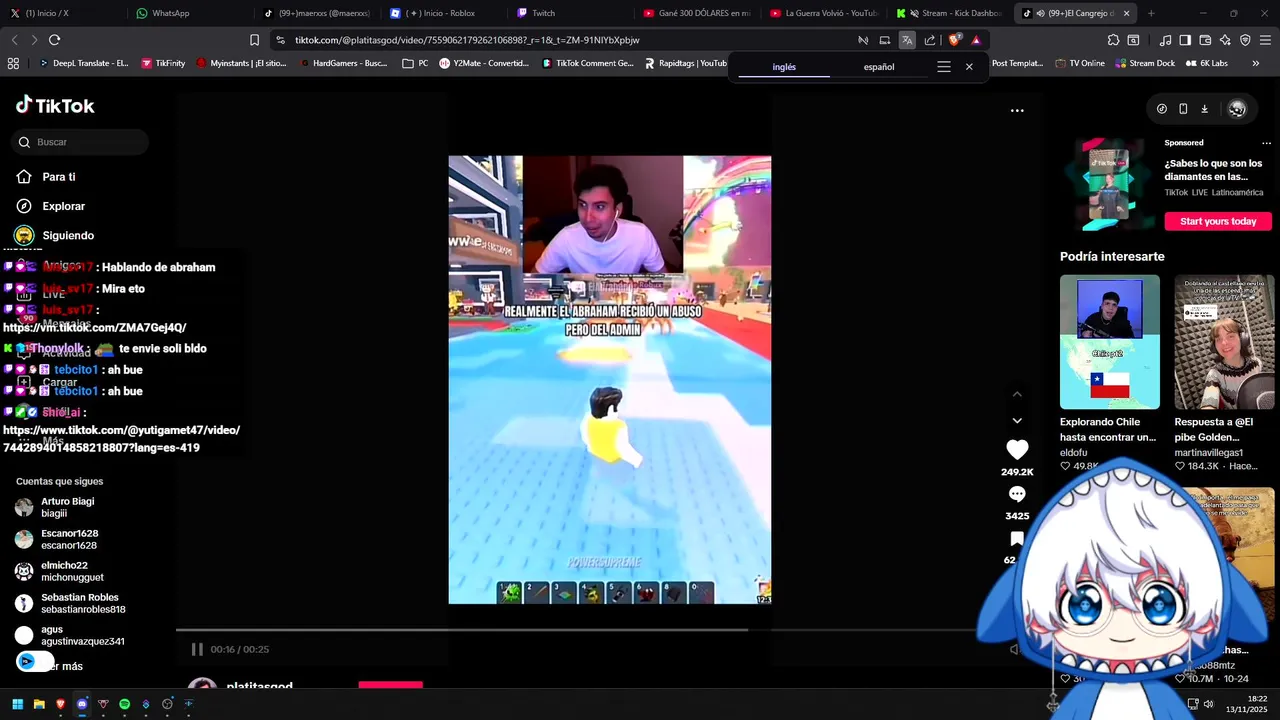Save video with the bookmark icon
This screenshot has width=1280, height=720.
1017,539
